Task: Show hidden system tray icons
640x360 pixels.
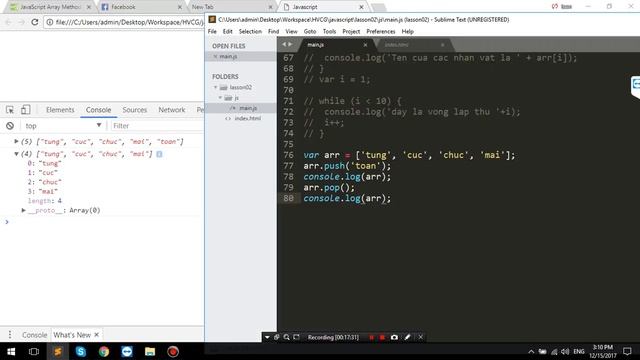Action: click(x=531, y=351)
